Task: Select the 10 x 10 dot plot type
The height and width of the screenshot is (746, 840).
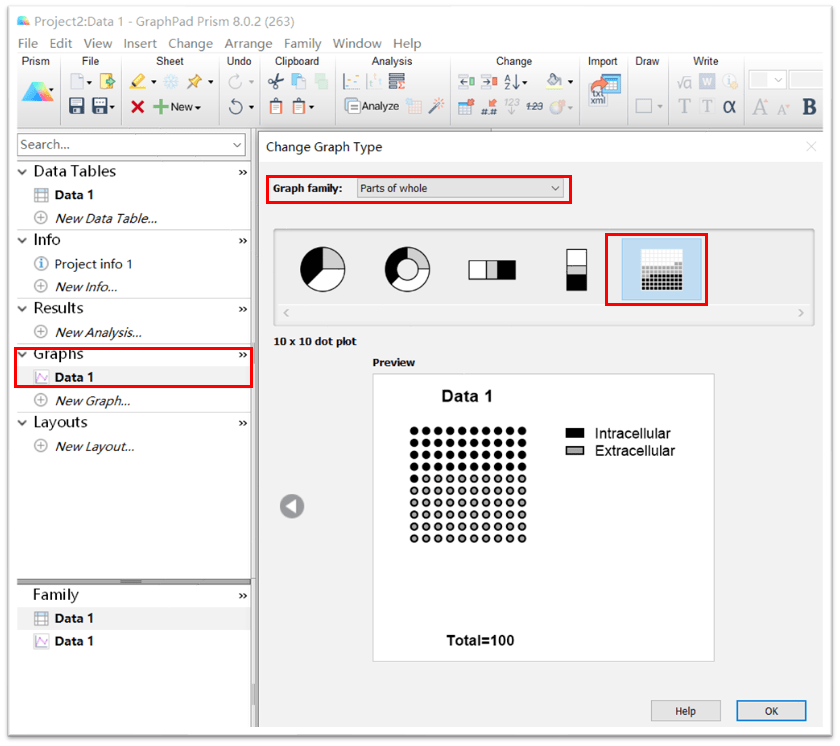Action: pyautogui.click(x=661, y=270)
